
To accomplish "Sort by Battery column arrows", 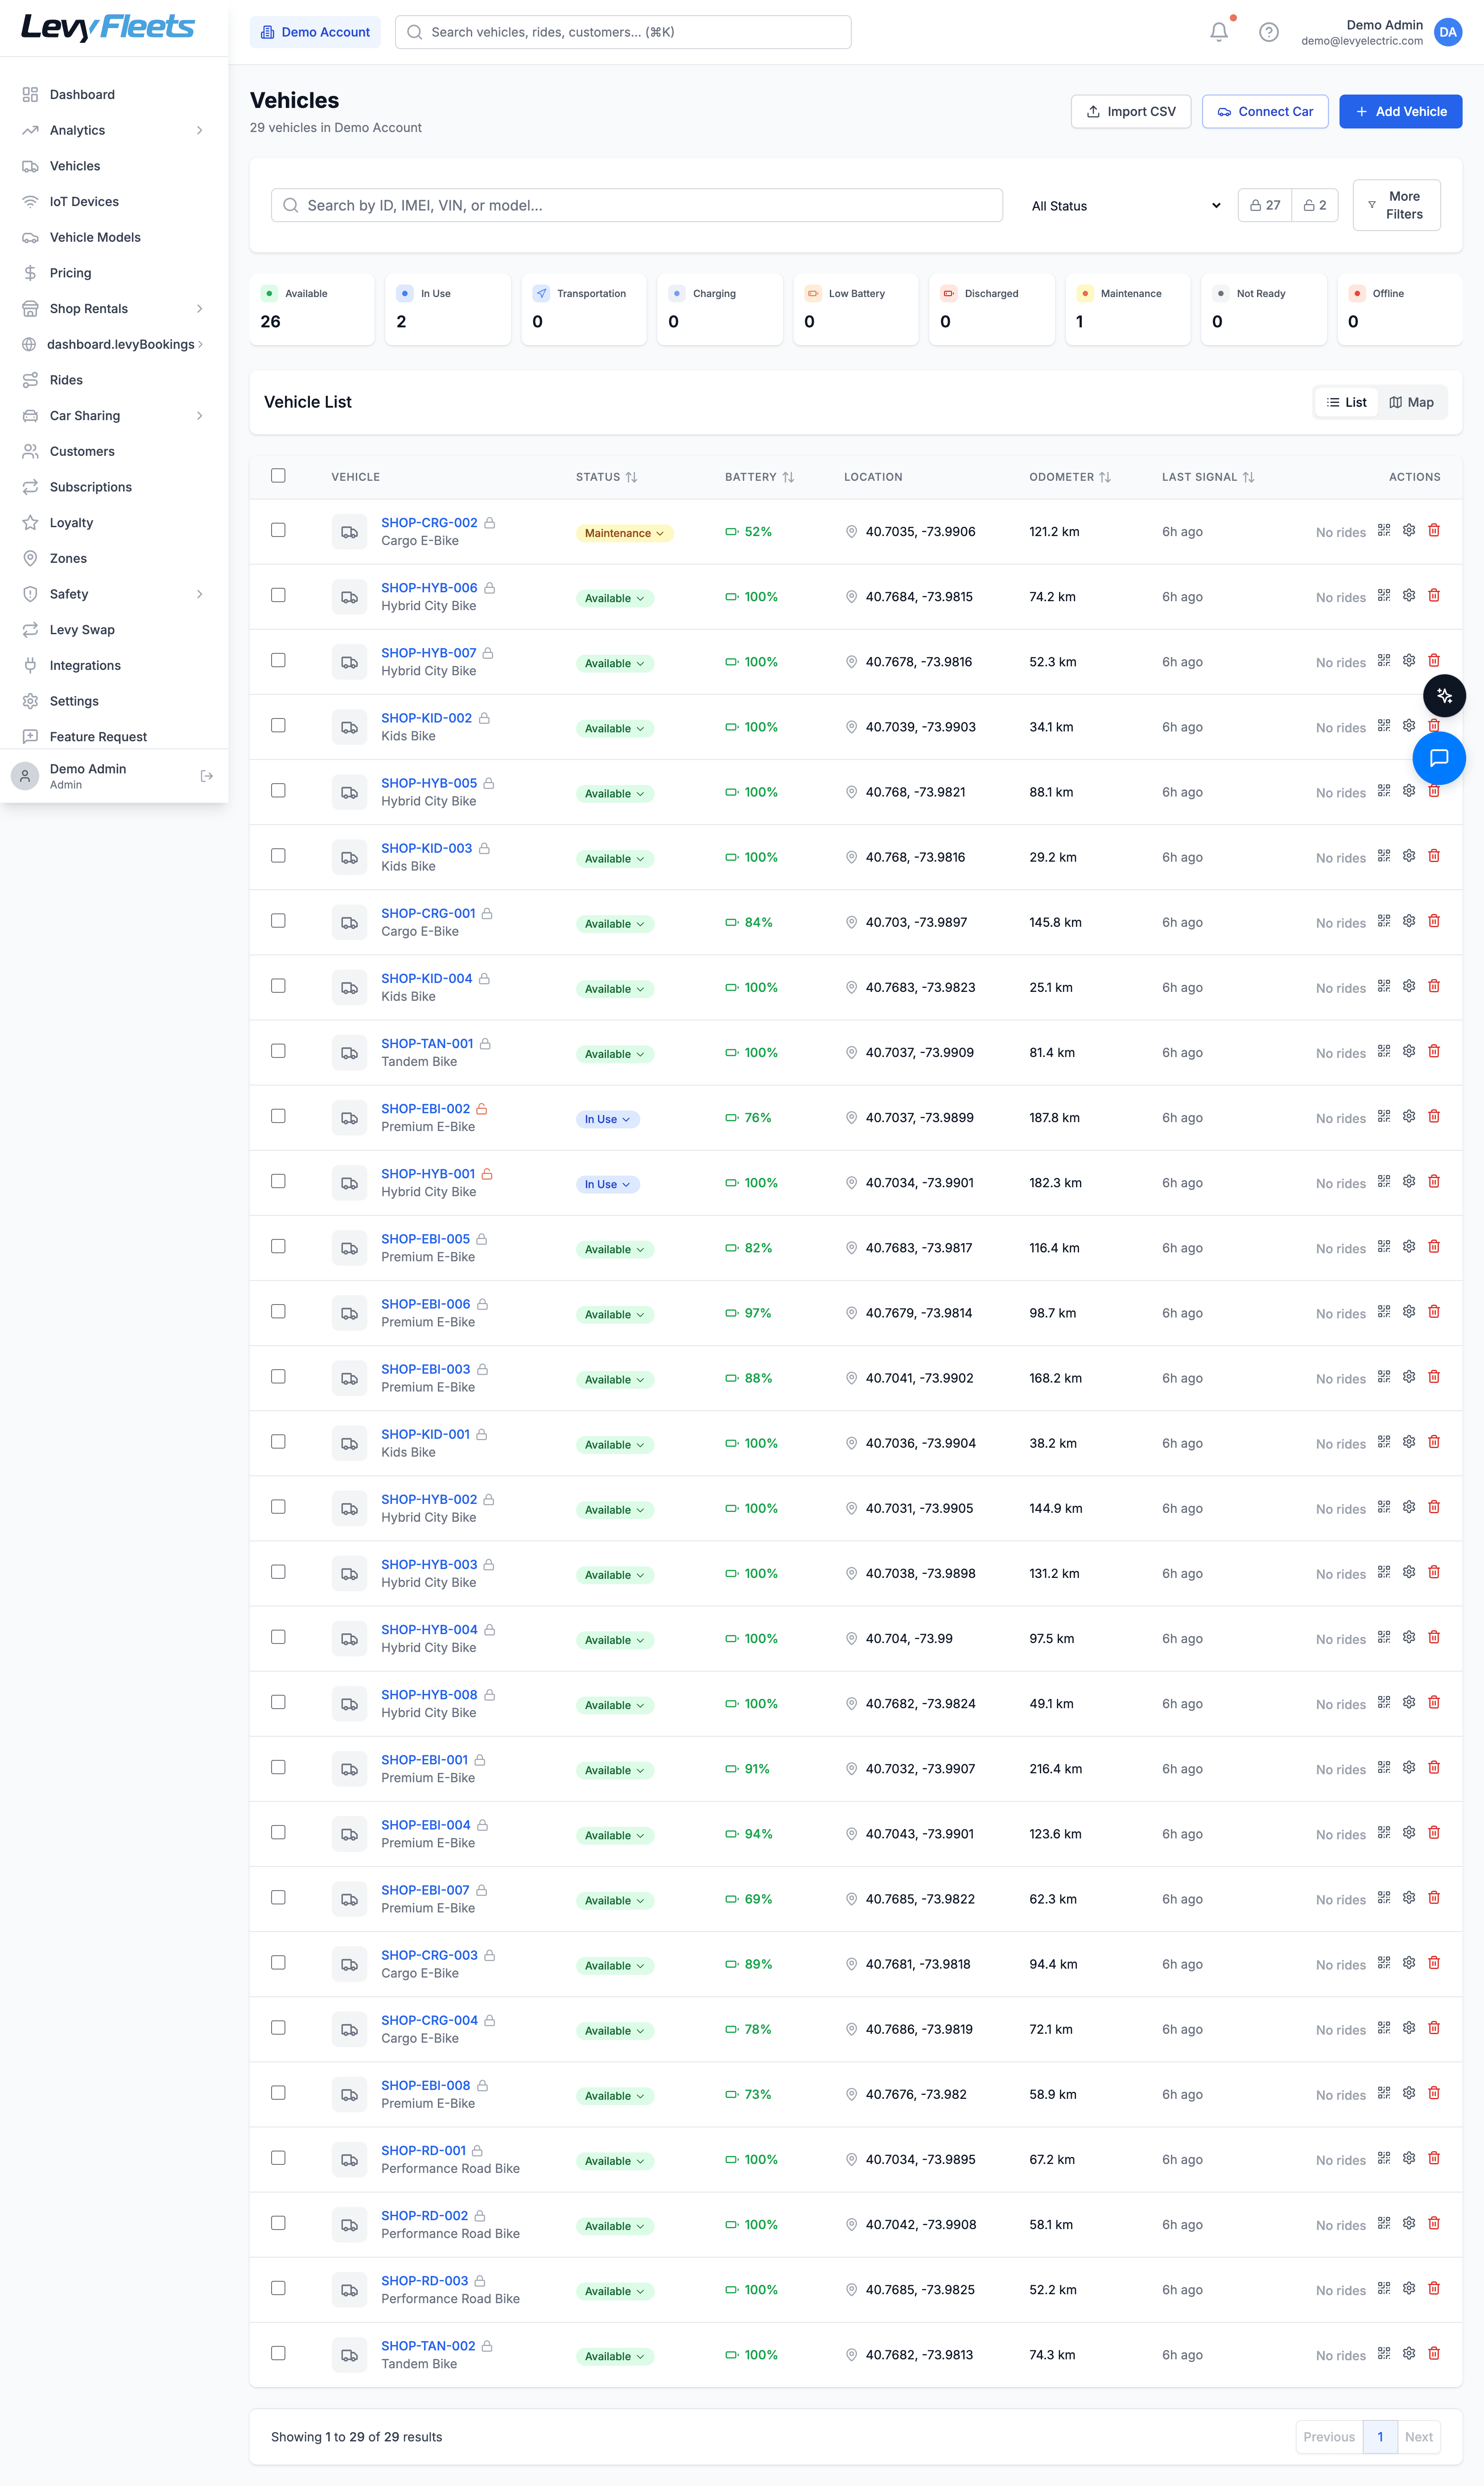I will pyautogui.click(x=788, y=477).
